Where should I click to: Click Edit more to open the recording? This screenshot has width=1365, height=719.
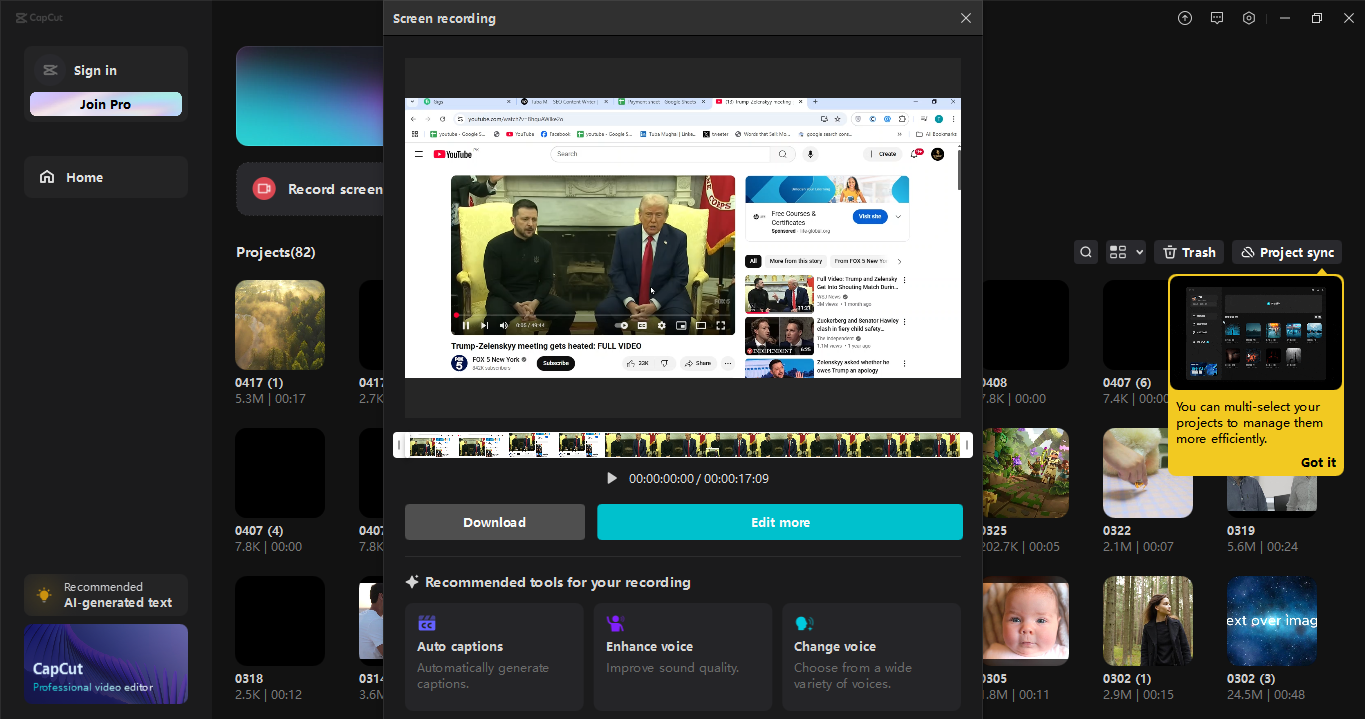pos(780,521)
